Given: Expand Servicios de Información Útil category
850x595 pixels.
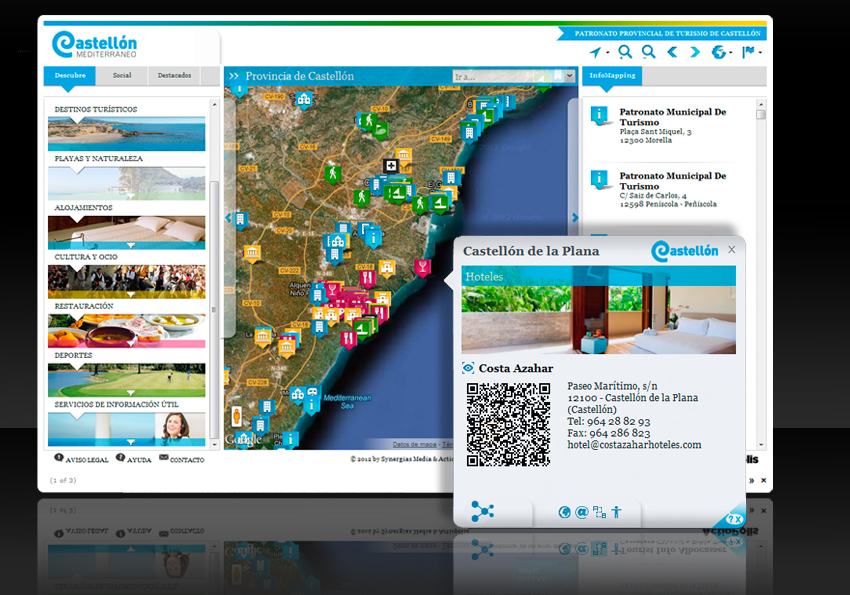Looking at the screenshot, I should tap(126, 429).
